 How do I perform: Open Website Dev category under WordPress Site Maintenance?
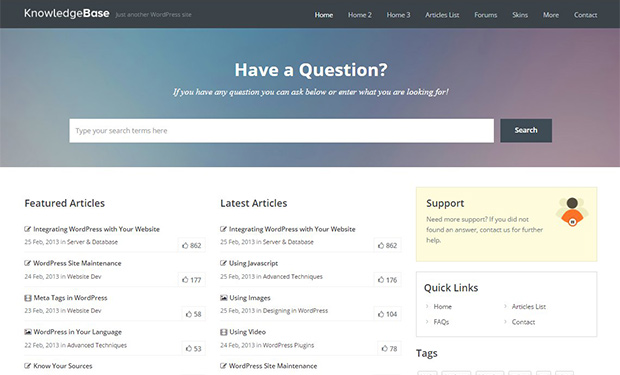pos(84,277)
